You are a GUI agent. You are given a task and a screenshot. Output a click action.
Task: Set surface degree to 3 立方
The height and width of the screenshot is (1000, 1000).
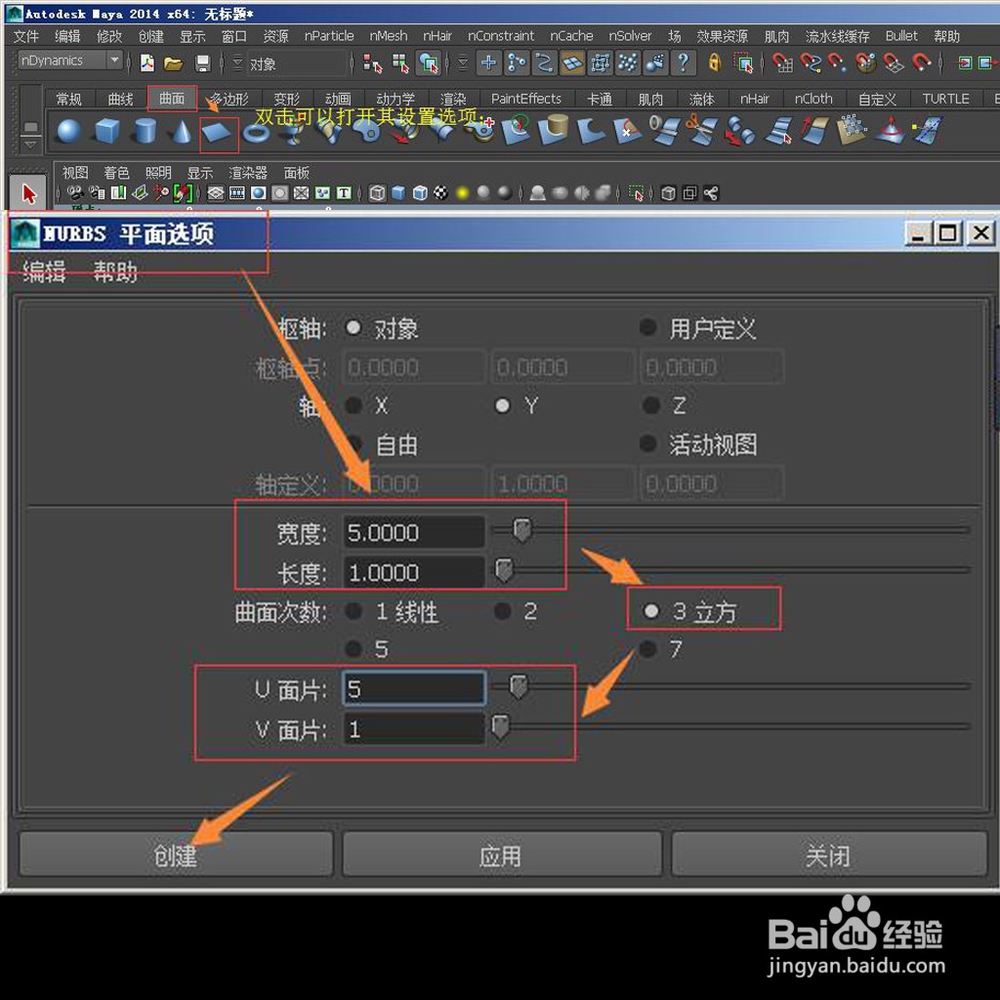651,611
